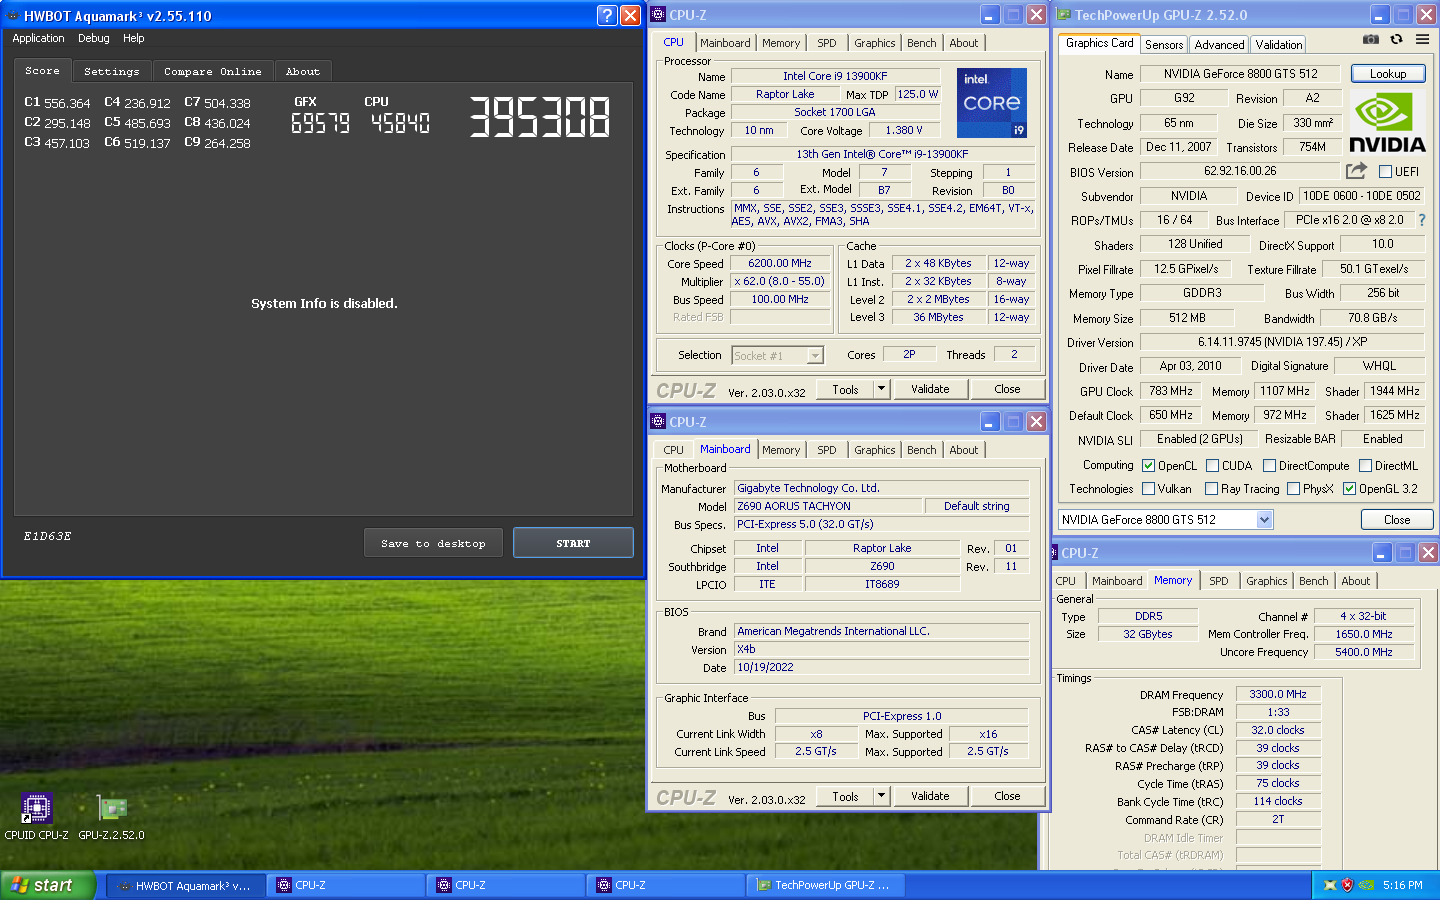Click the taskbar clock showing 5:16 PM
This screenshot has height=900, width=1440.
click(x=1402, y=885)
